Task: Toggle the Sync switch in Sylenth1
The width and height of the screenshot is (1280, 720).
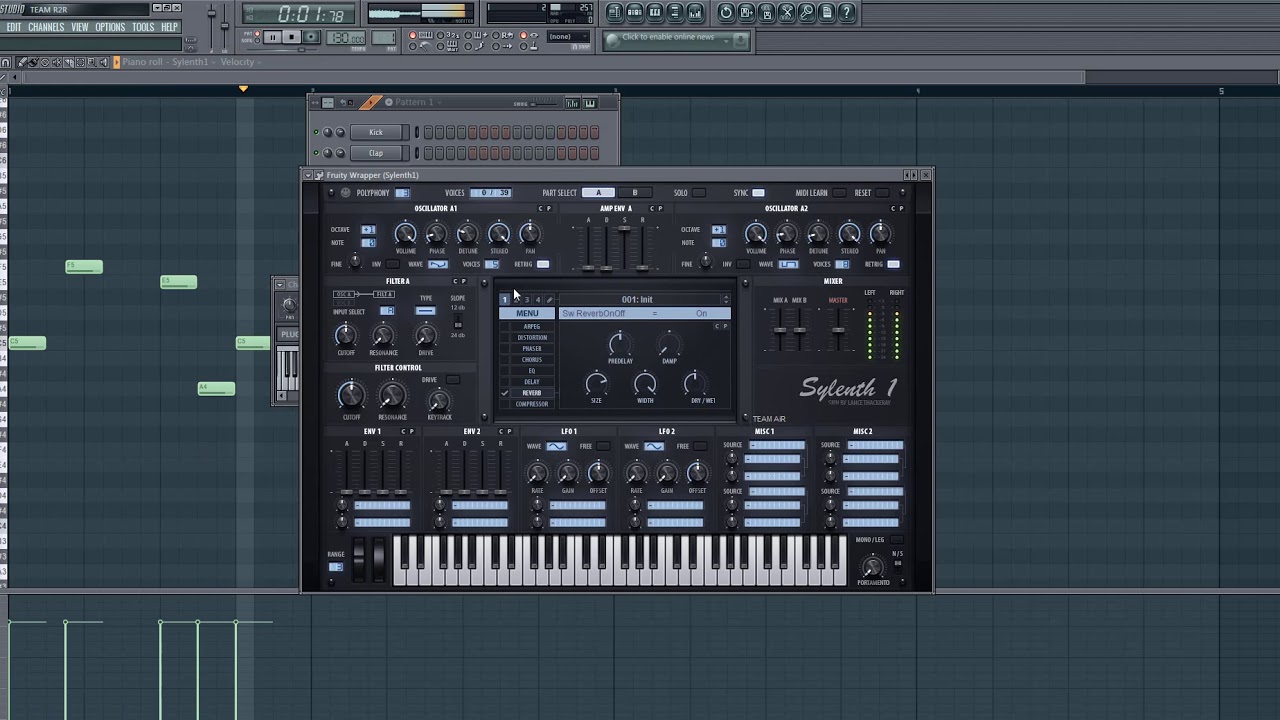Action: coord(758,193)
